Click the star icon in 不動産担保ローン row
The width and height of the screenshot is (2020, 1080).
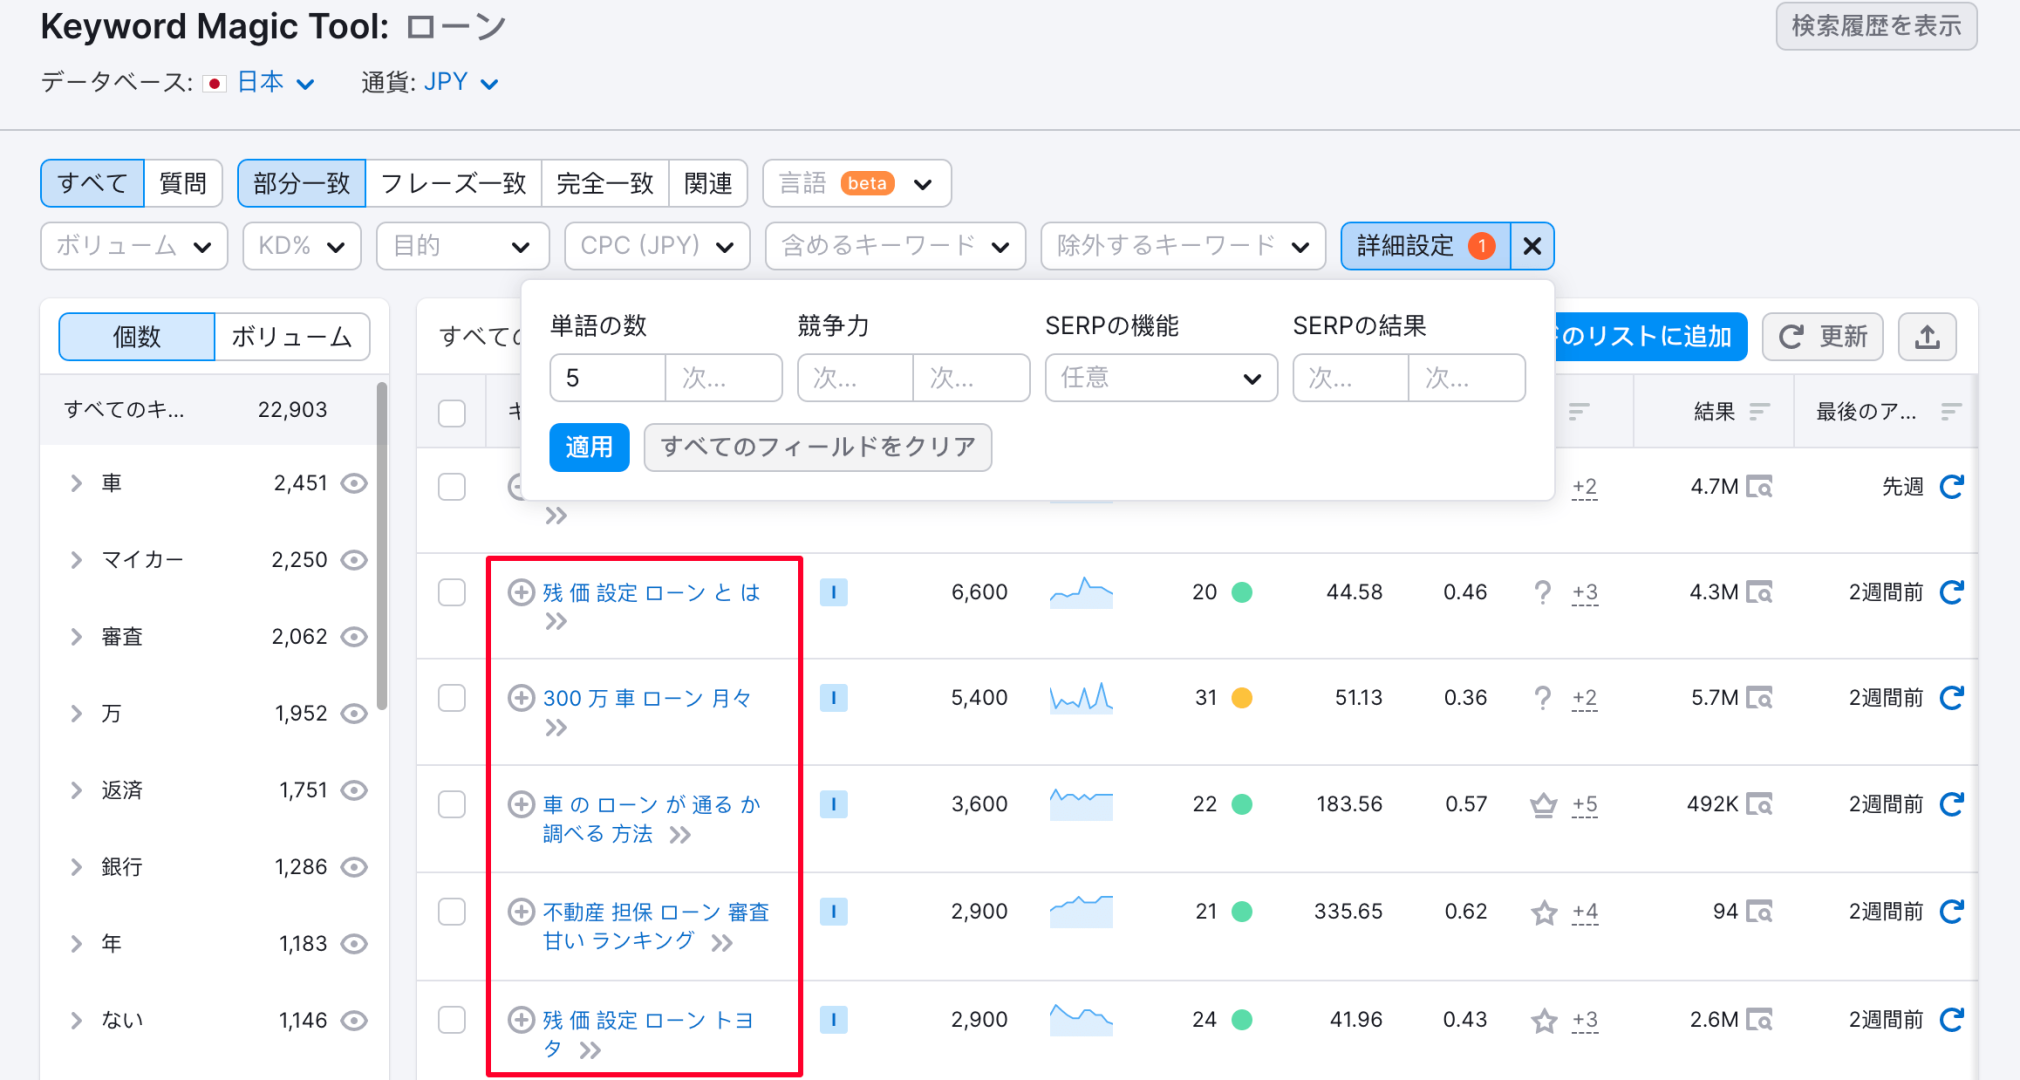coord(1543,911)
